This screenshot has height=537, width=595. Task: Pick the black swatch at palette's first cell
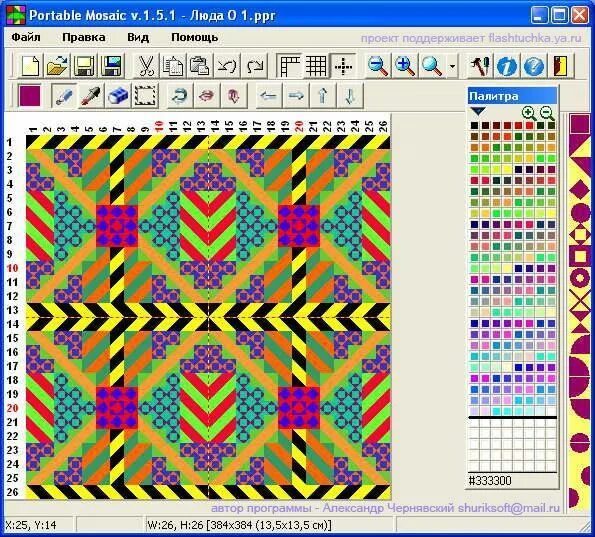coord(474,125)
